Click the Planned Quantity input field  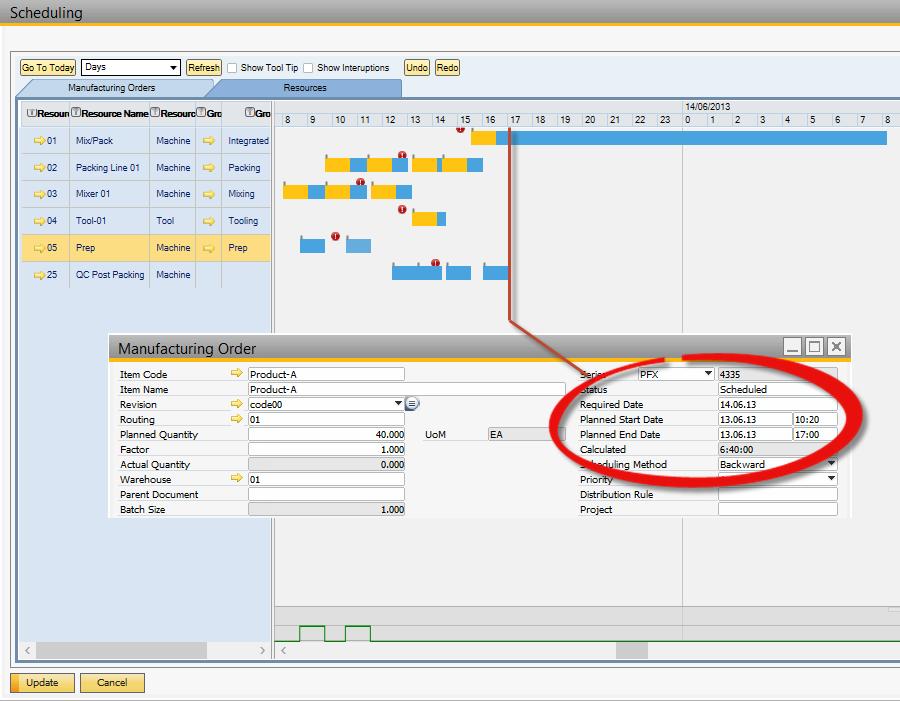click(x=326, y=434)
